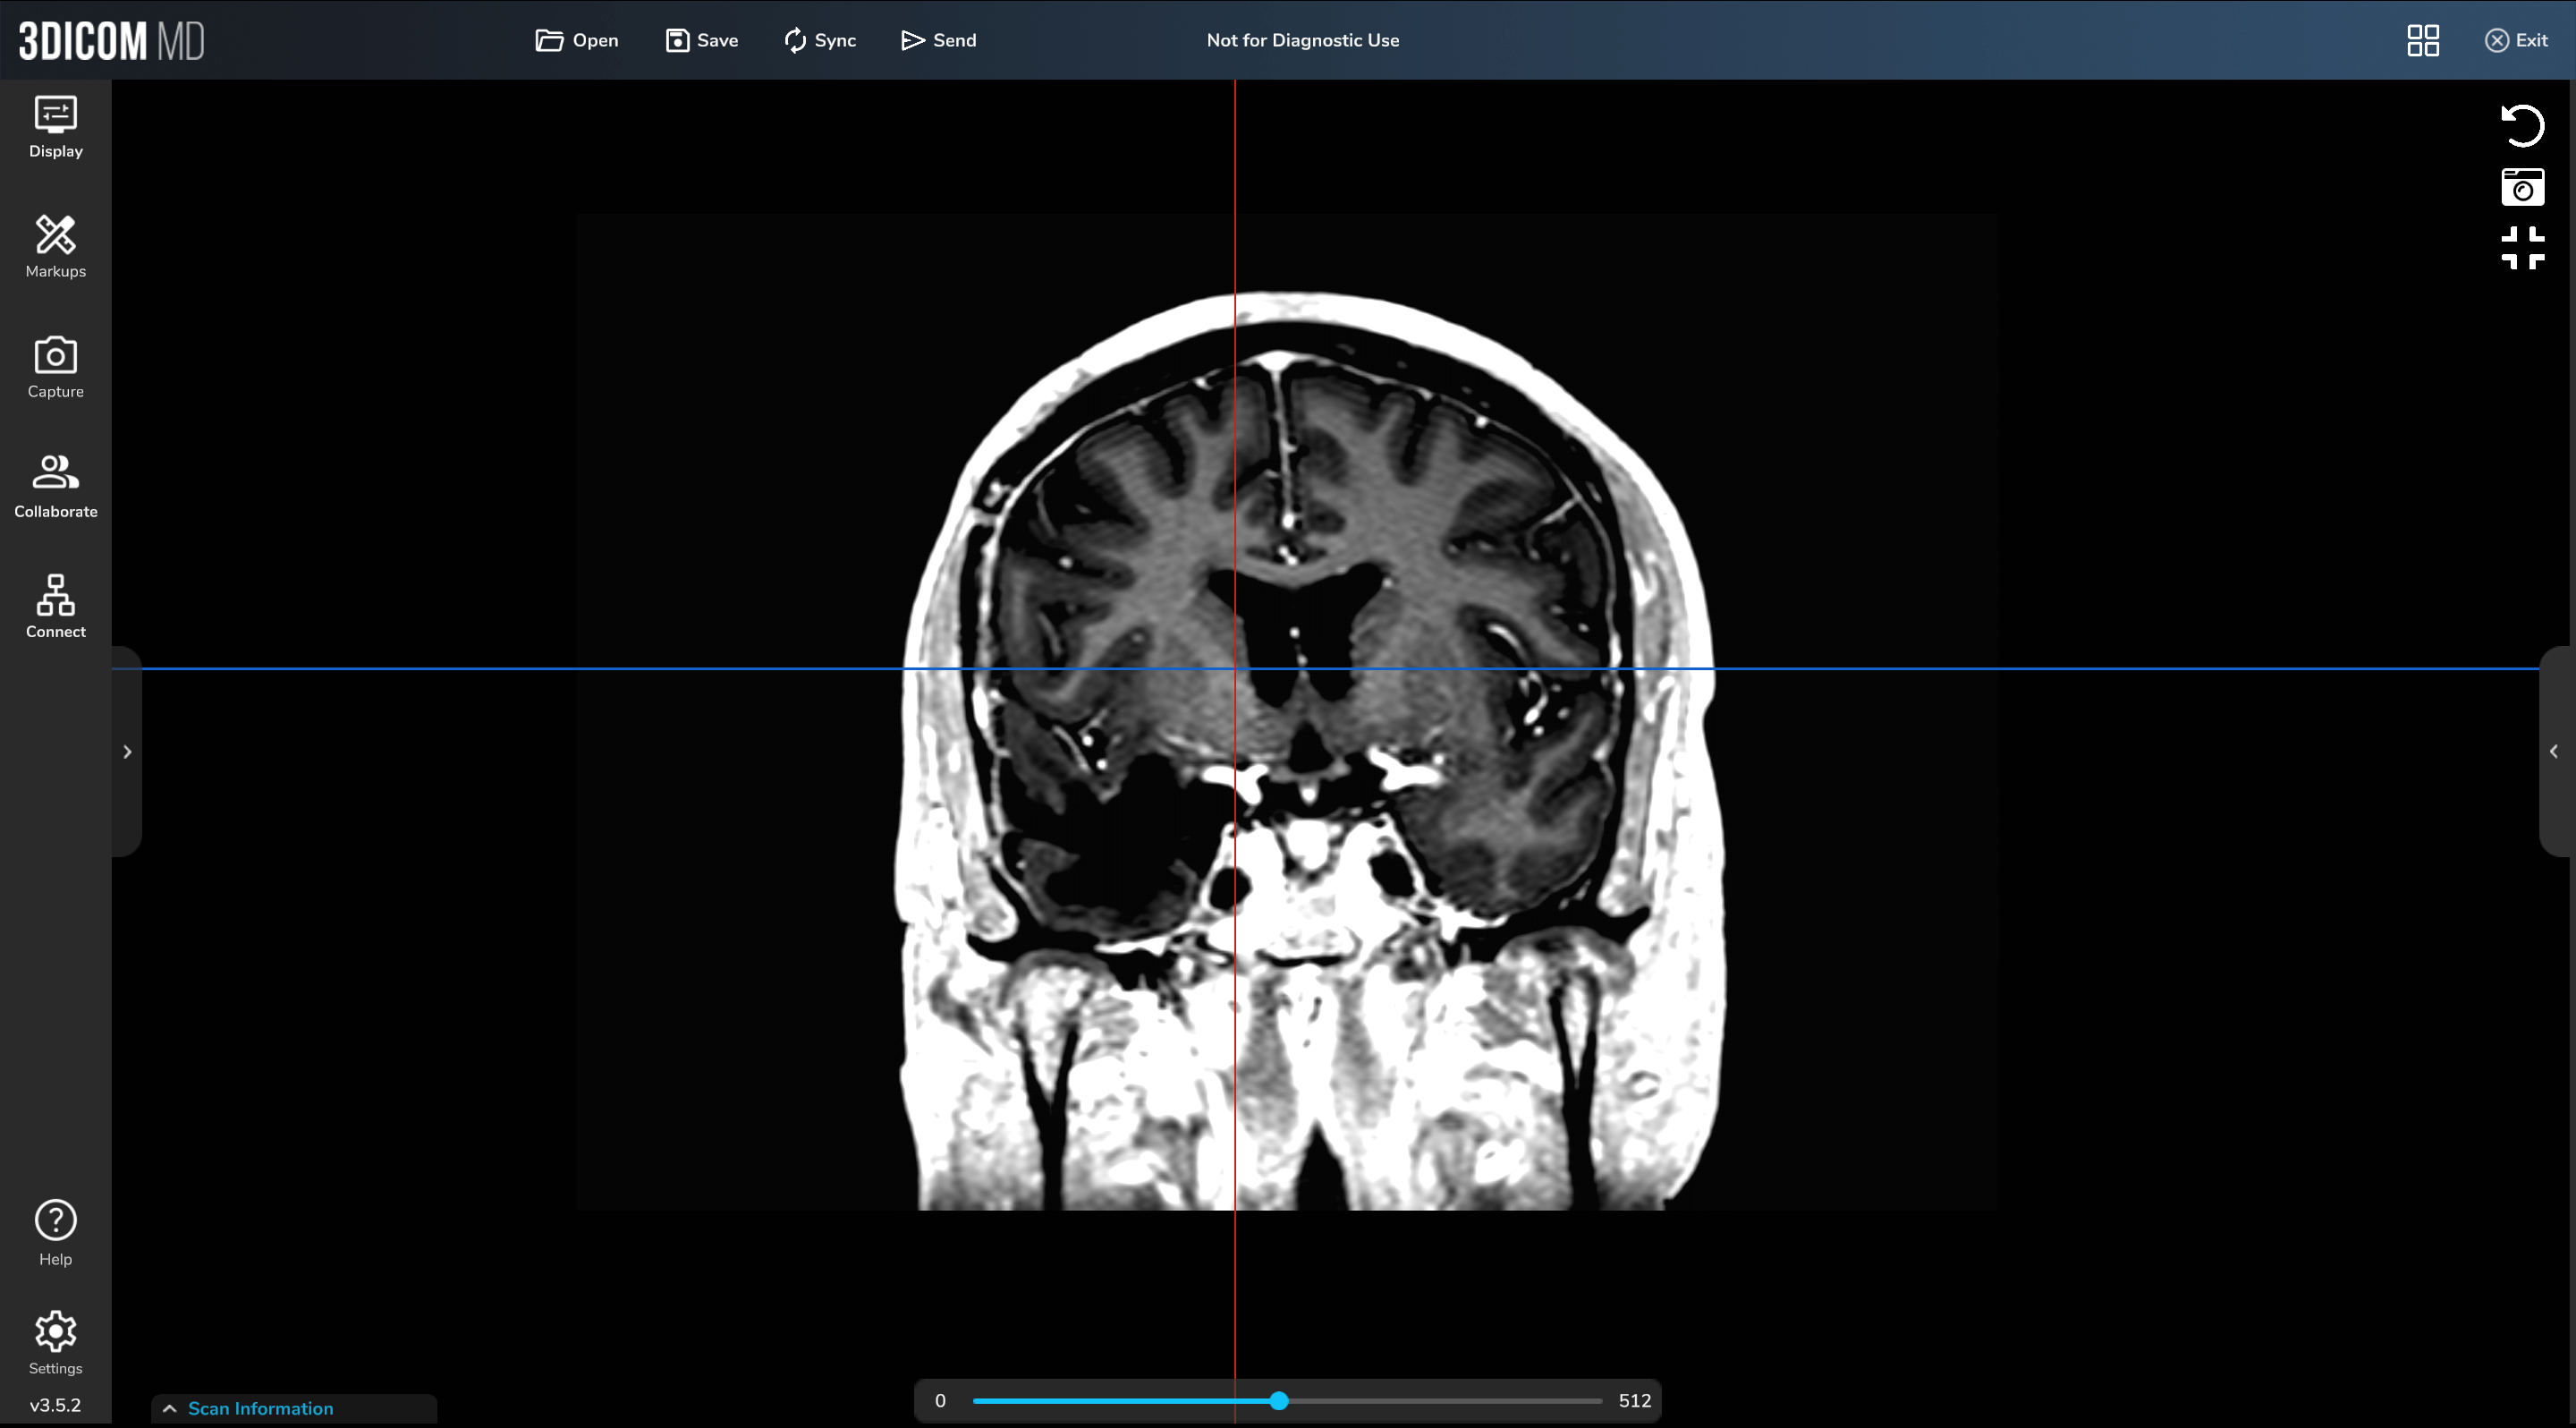Image resolution: width=2576 pixels, height=1428 pixels.
Task: Minimize the viewport from fullscreen
Action: (x=2523, y=248)
